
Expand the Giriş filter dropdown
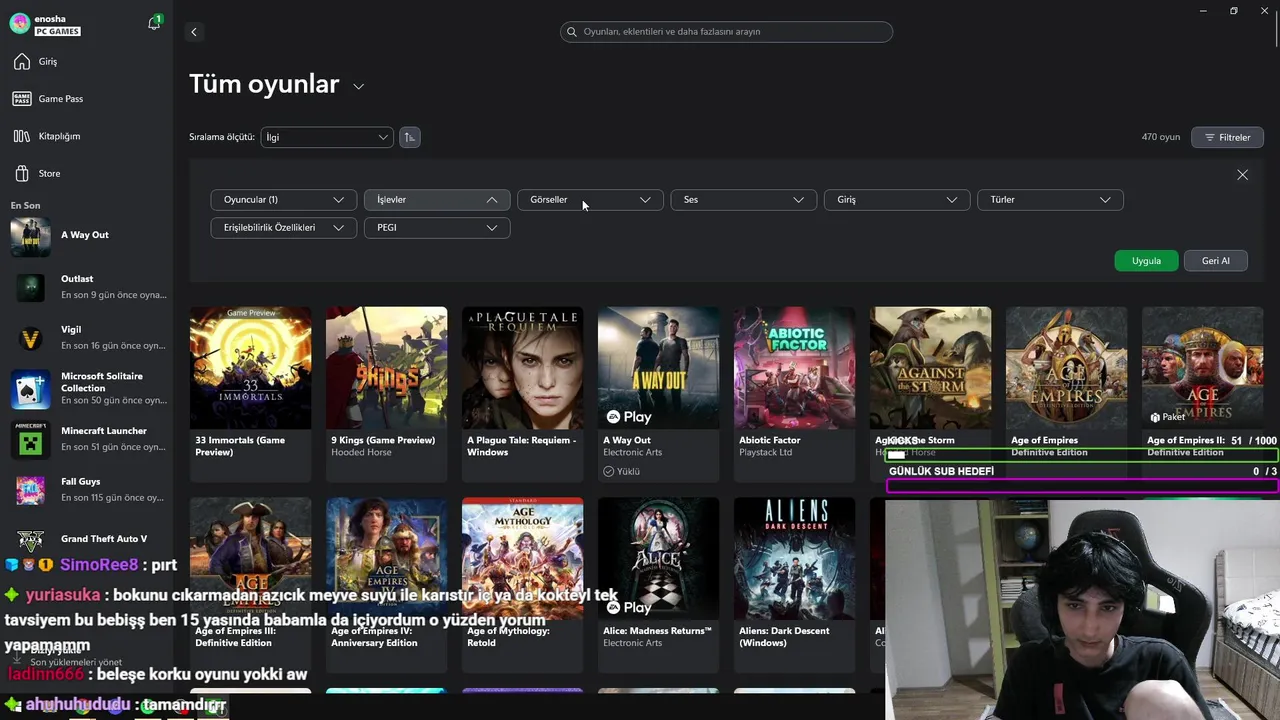[x=897, y=200]
